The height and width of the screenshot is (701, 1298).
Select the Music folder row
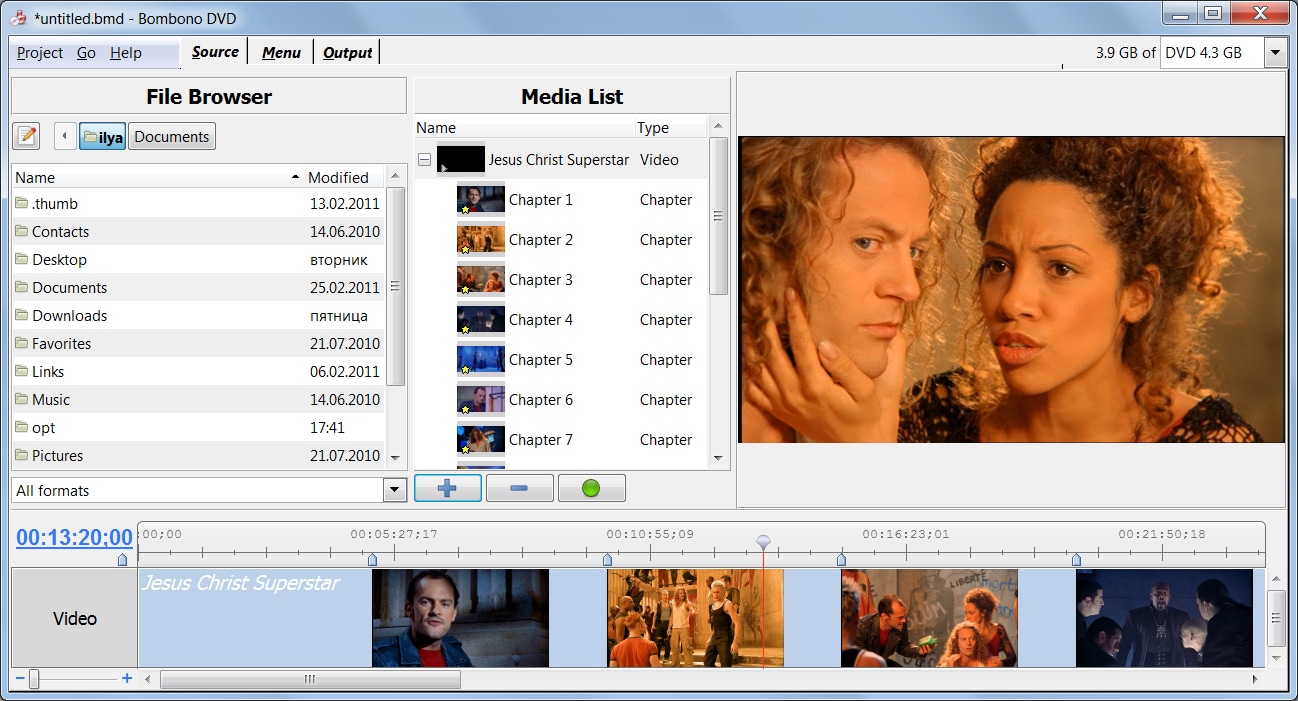(198, 399)
